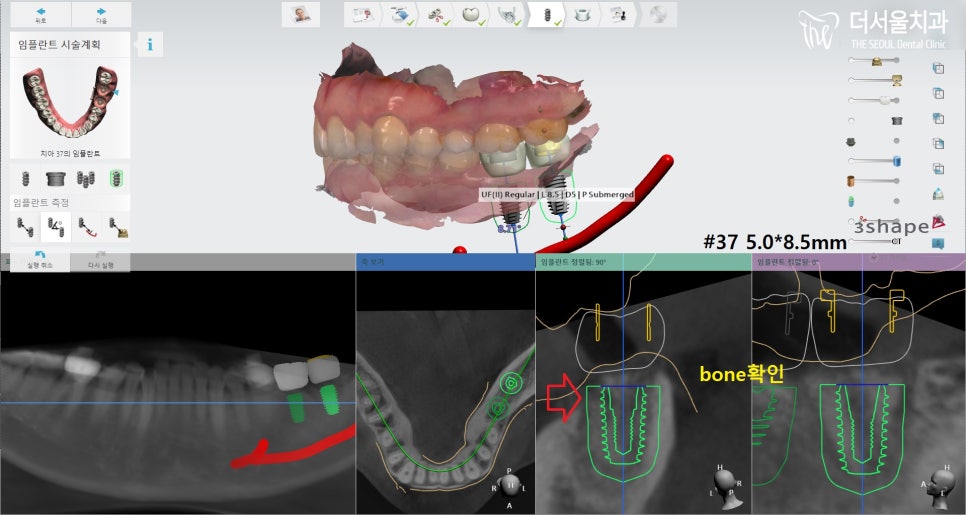Select the first view cube icon at top right
Viewport: 966px width, 515px height.
tap(938, 68)
